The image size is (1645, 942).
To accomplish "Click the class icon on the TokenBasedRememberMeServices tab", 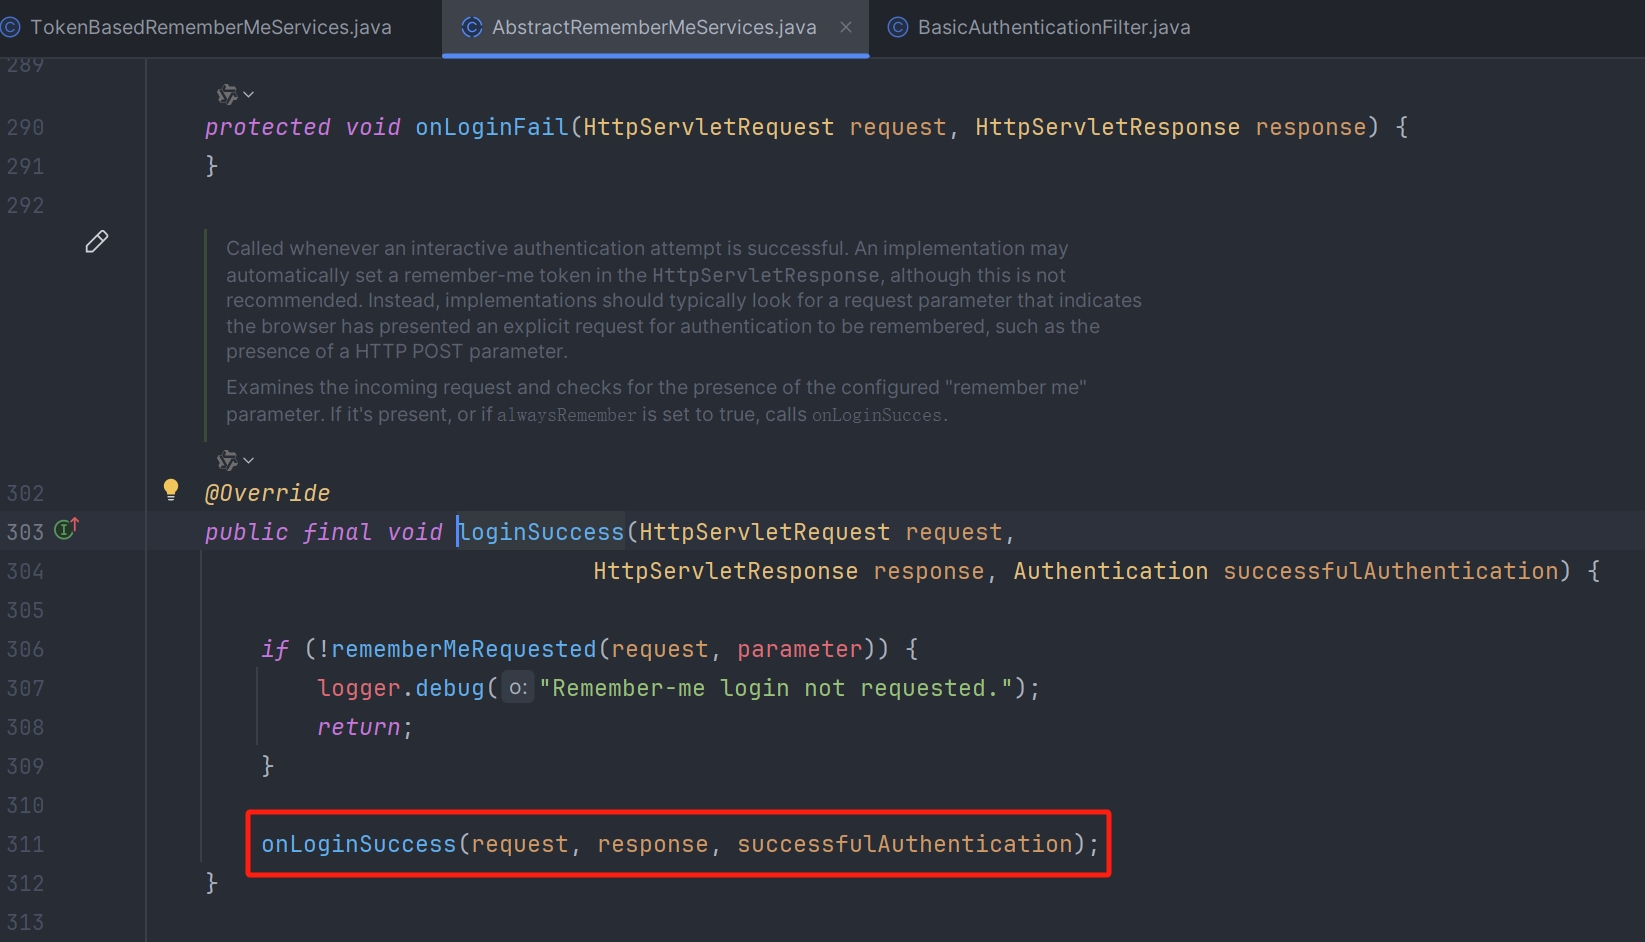I will pyautogui.click(x=11, y=28).
